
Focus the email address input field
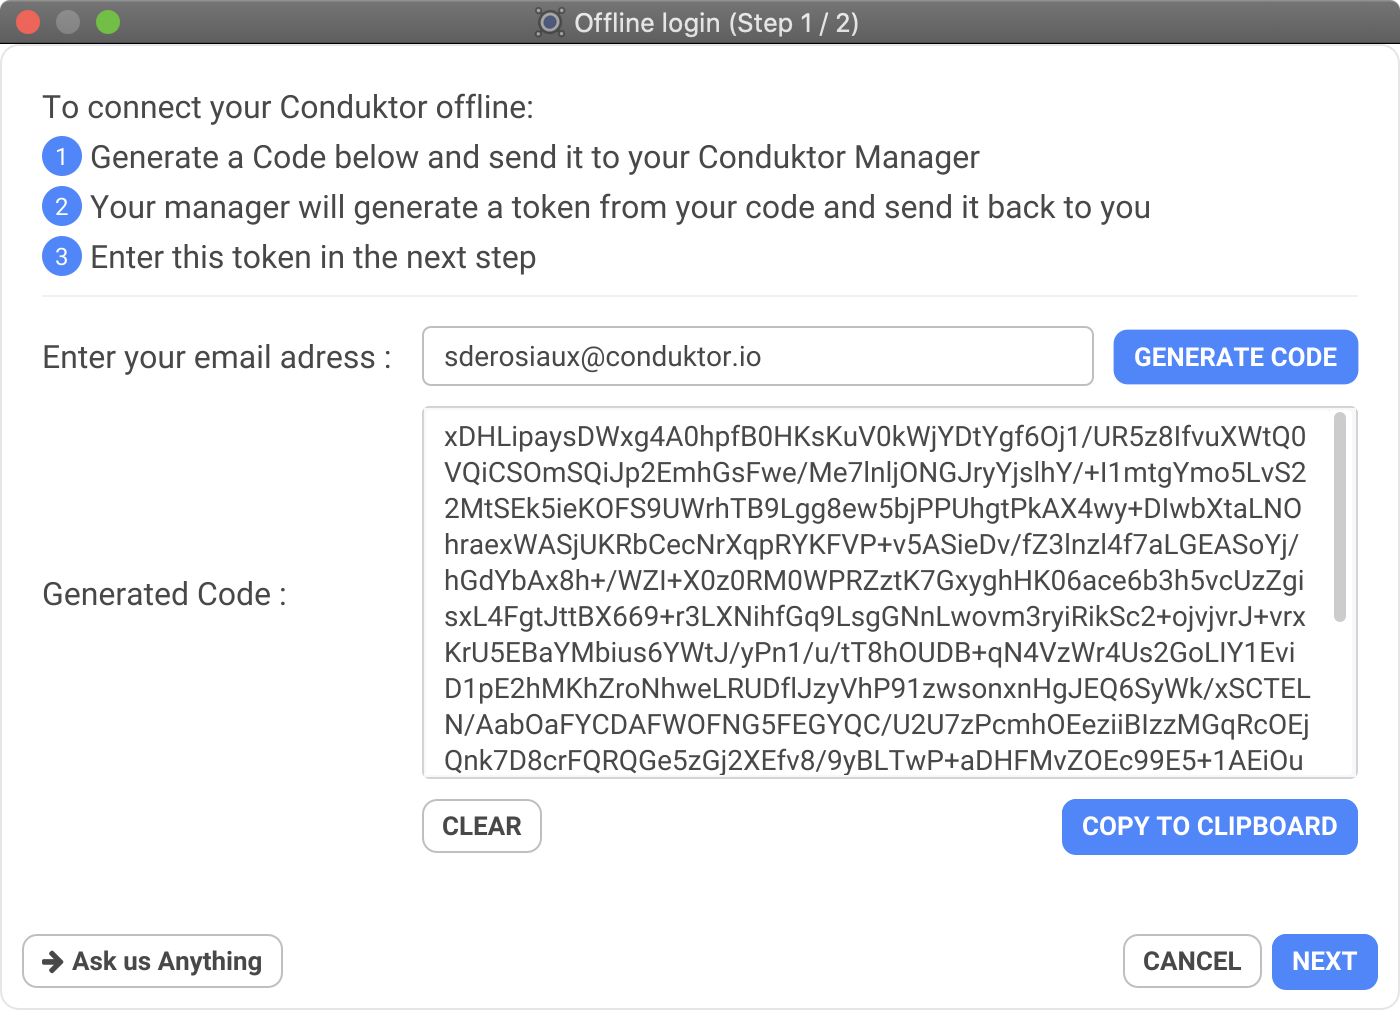(x=758, y=356)
